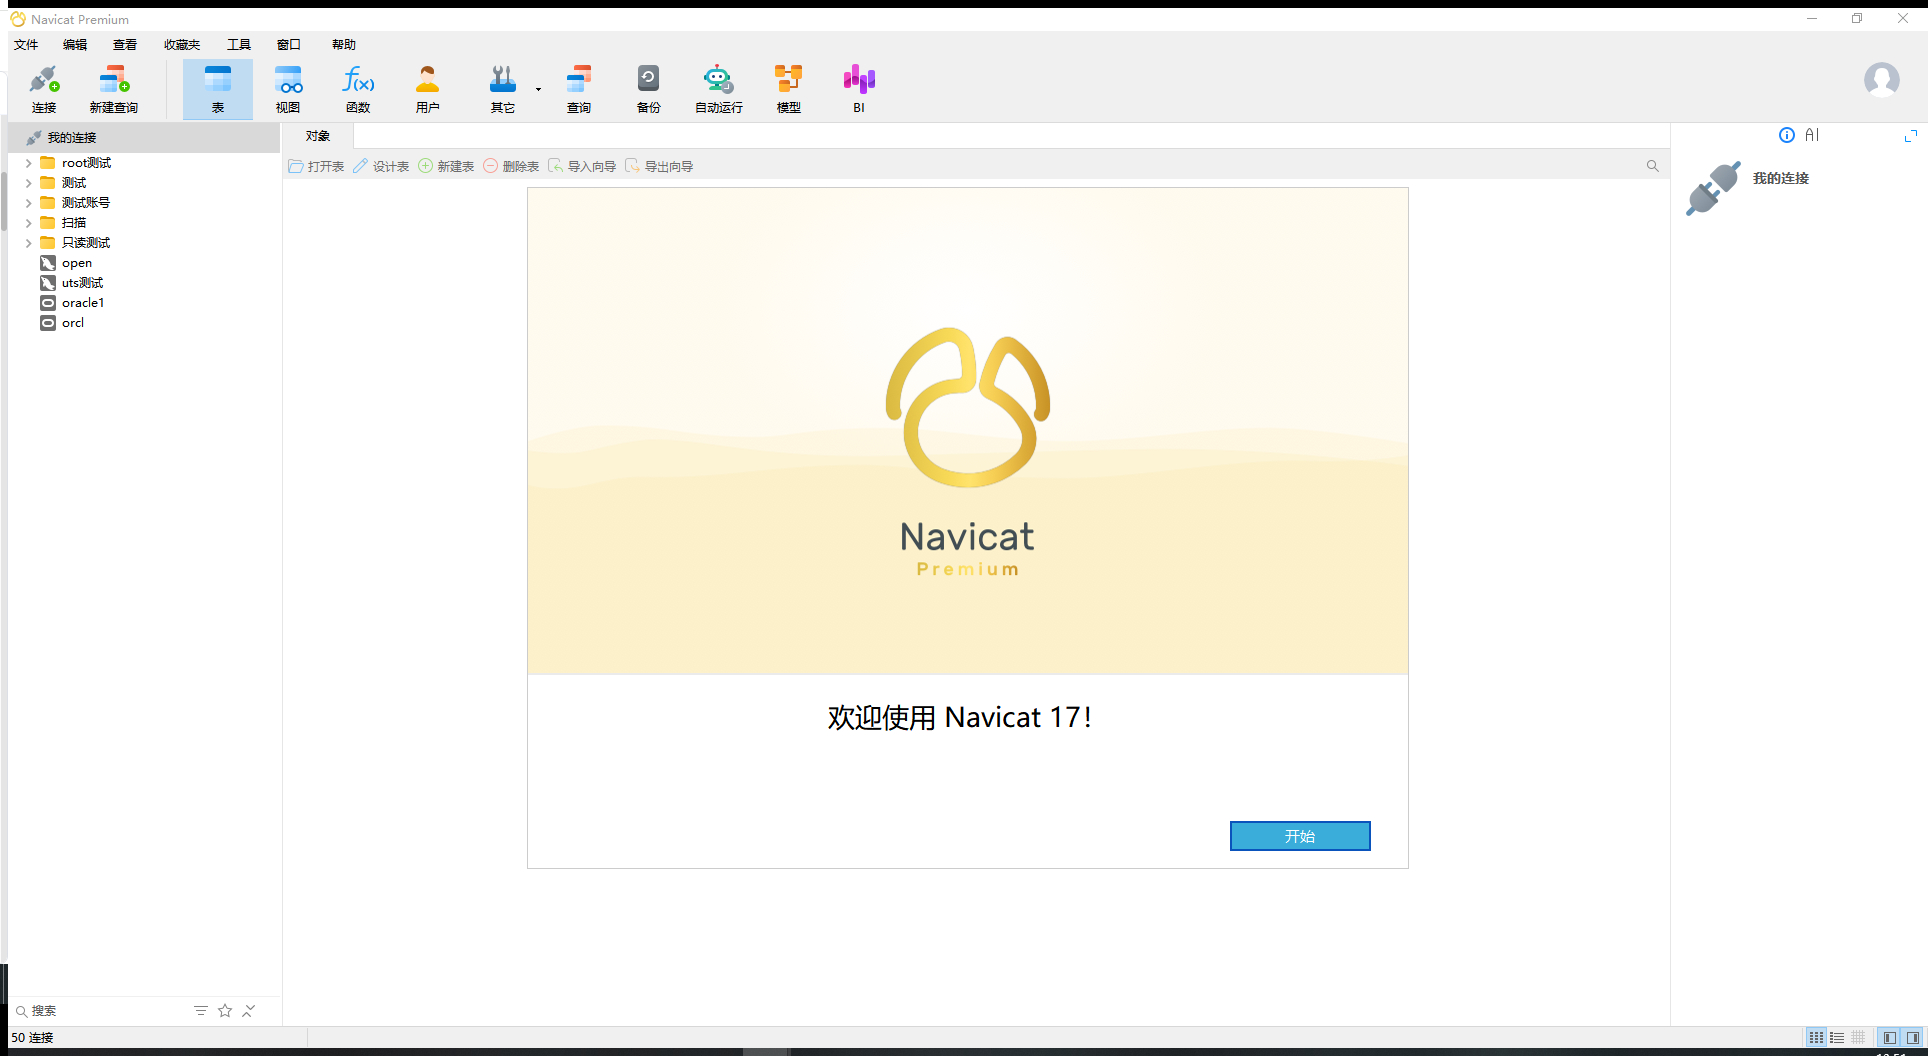Click 我的连接 label in right info panel

pyautogui.click(x=1781, y=178)
